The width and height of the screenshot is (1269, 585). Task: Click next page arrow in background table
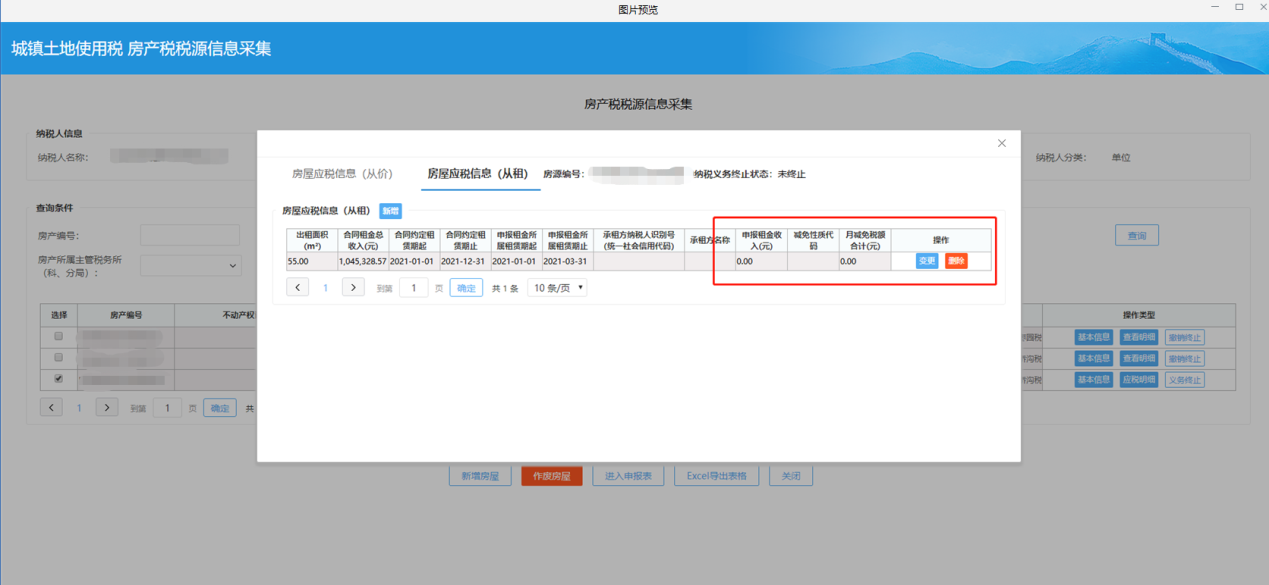(x=107, y=407)
